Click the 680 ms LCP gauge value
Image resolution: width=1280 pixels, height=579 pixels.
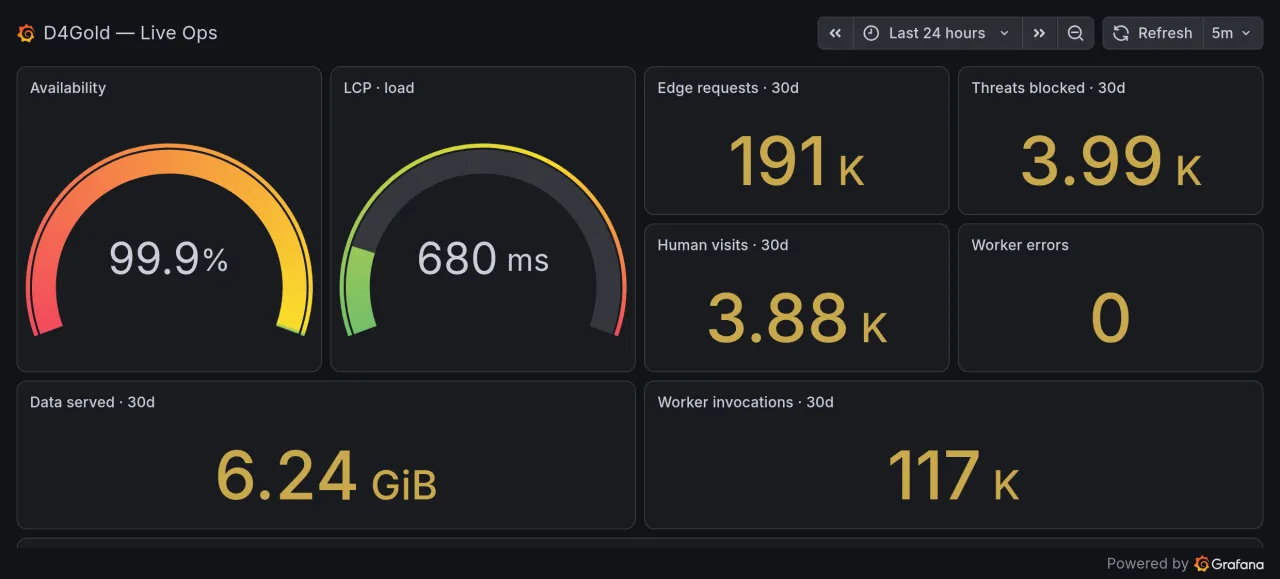(483, 259)
